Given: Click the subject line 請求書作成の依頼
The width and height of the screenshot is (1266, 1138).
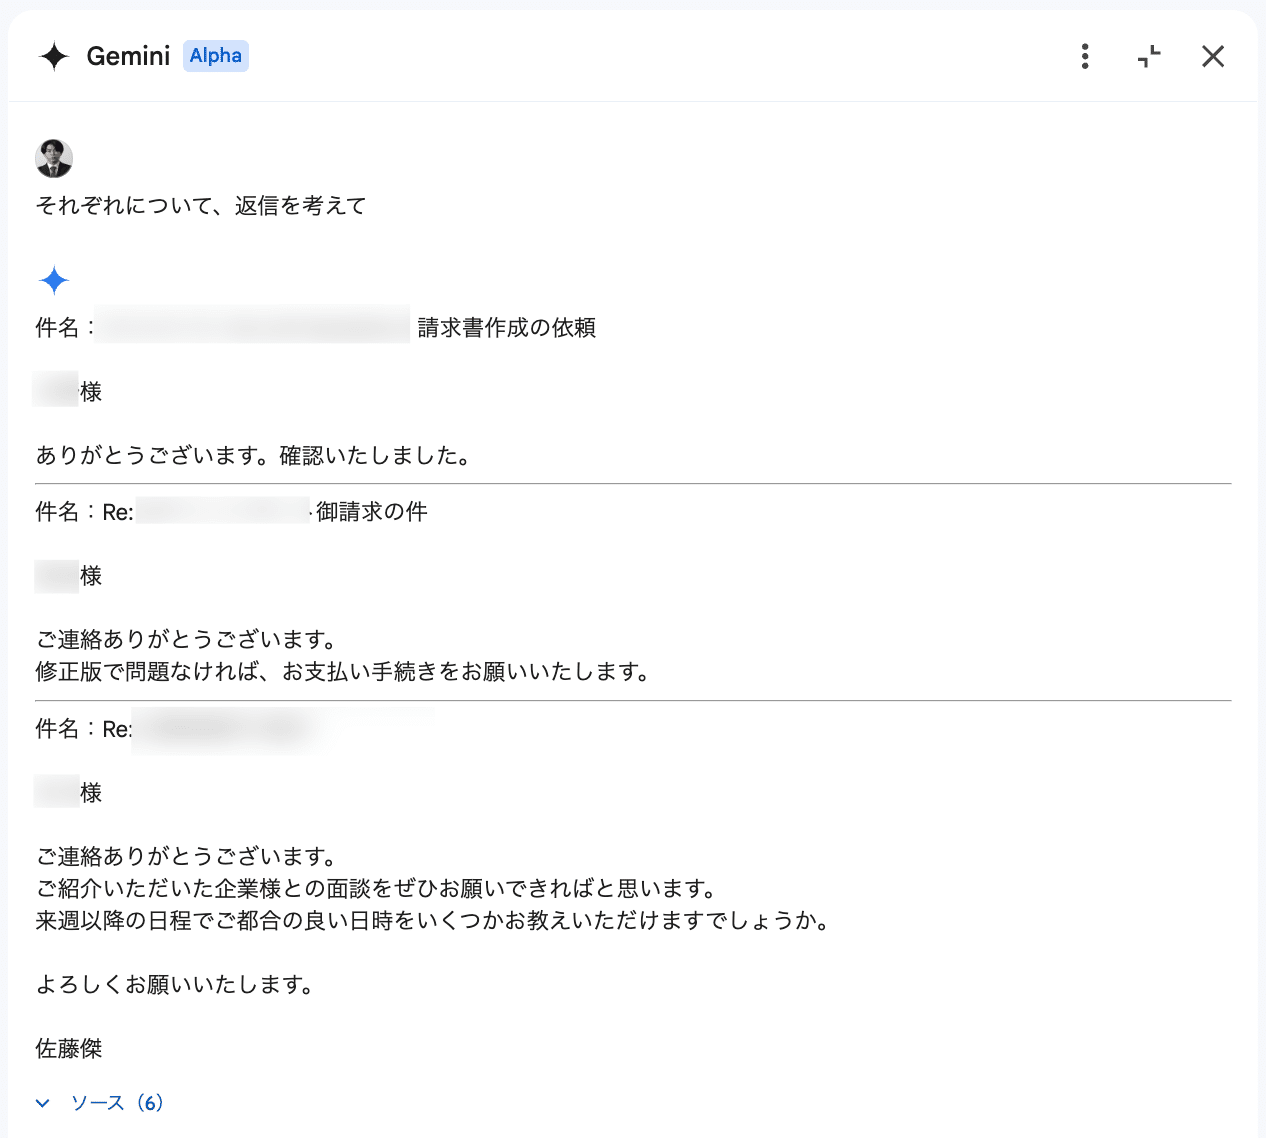Looking at the screenshot, I should (506, 328).
